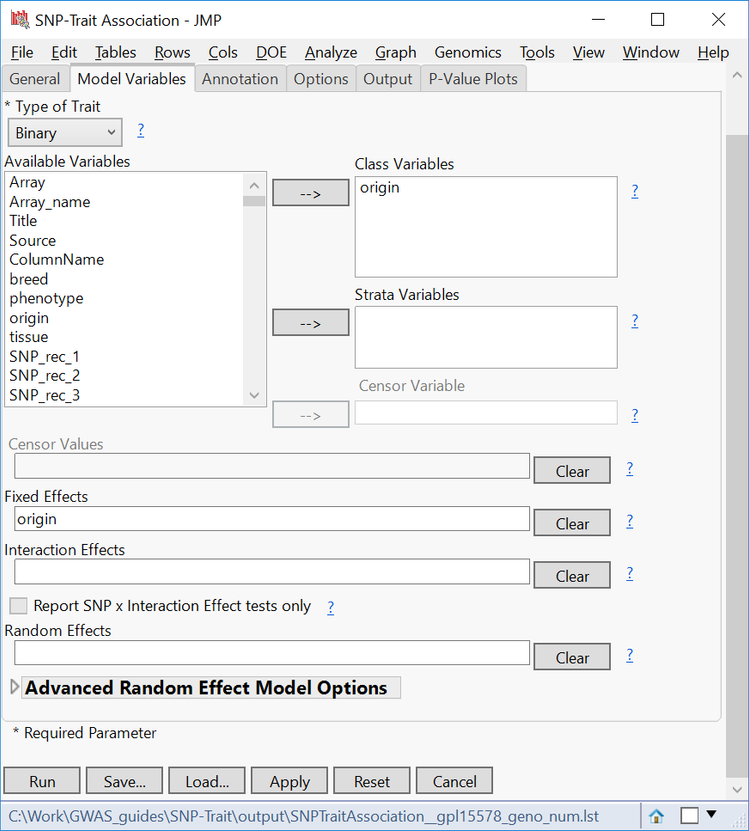Click help question mark for Fixed Effects
749x831 pixels.
pos(629,521)
